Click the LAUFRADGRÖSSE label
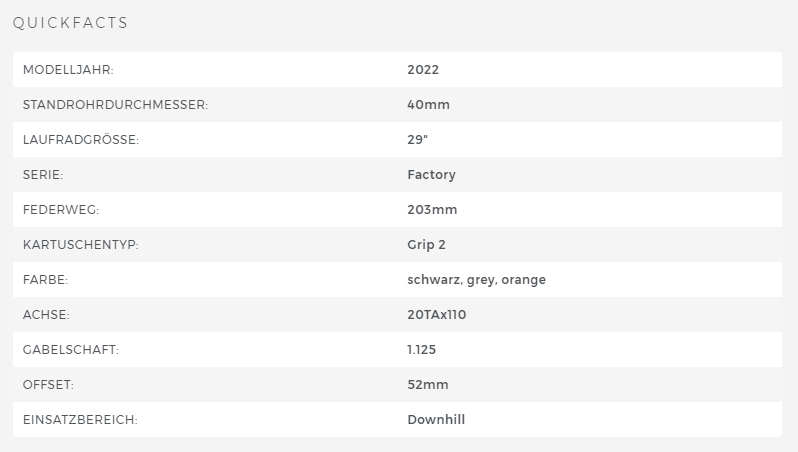The height and width of the screenshot is (452, 798). 80,140
